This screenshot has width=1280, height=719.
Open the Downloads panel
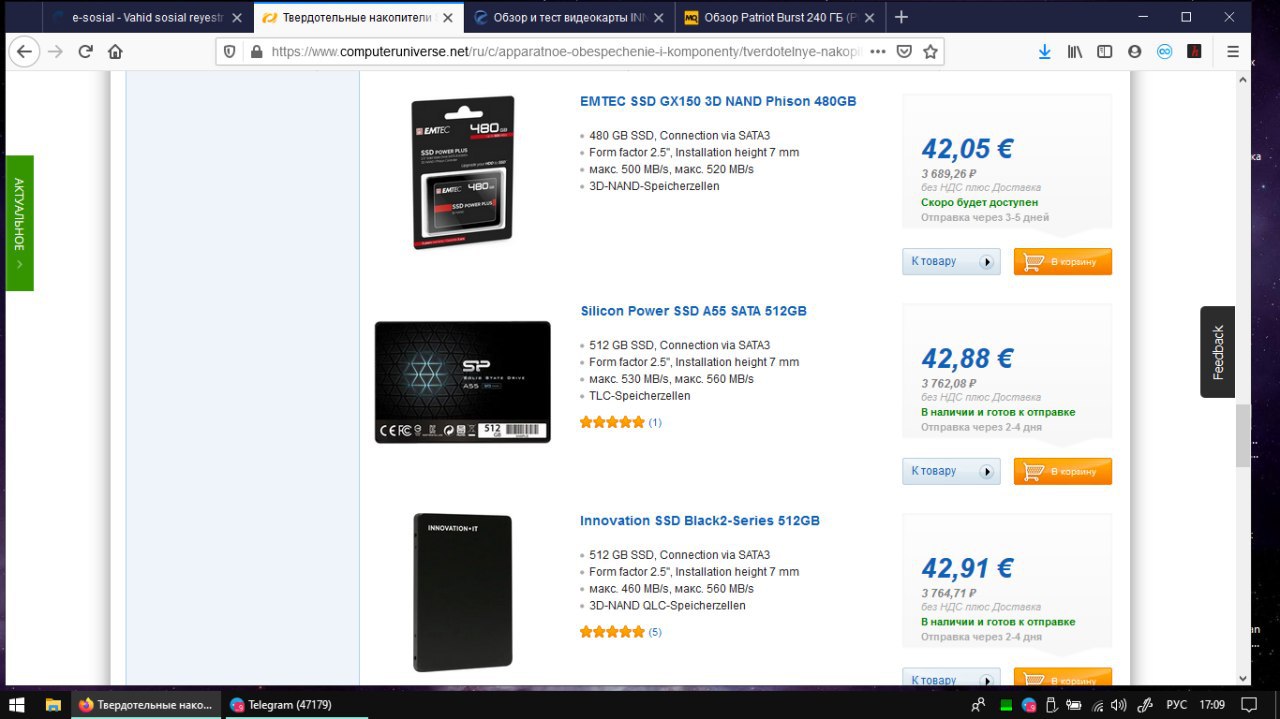coord(1044,52)
